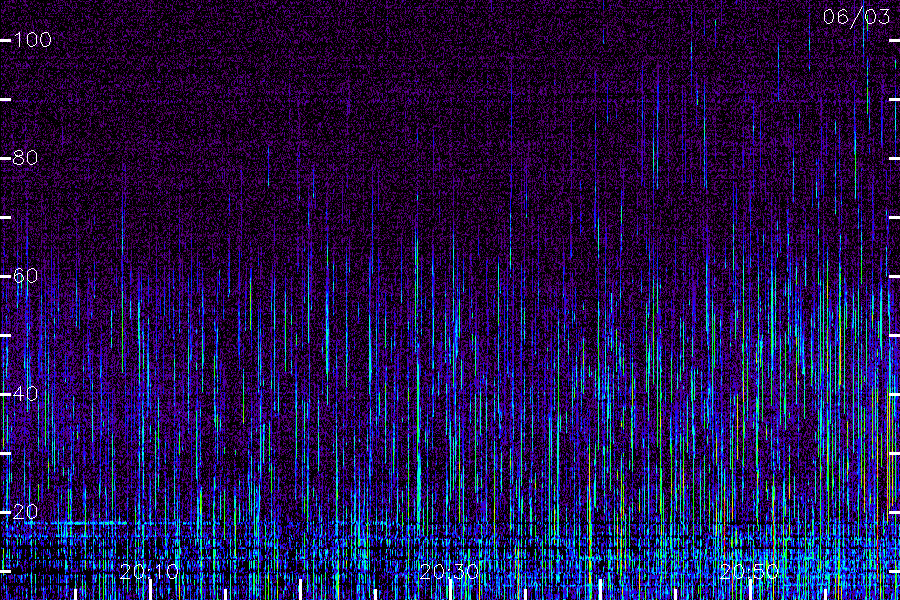Screen dimensions: 900x600
Task: Click the 40 frequency axis label
Action: point(25,393)
